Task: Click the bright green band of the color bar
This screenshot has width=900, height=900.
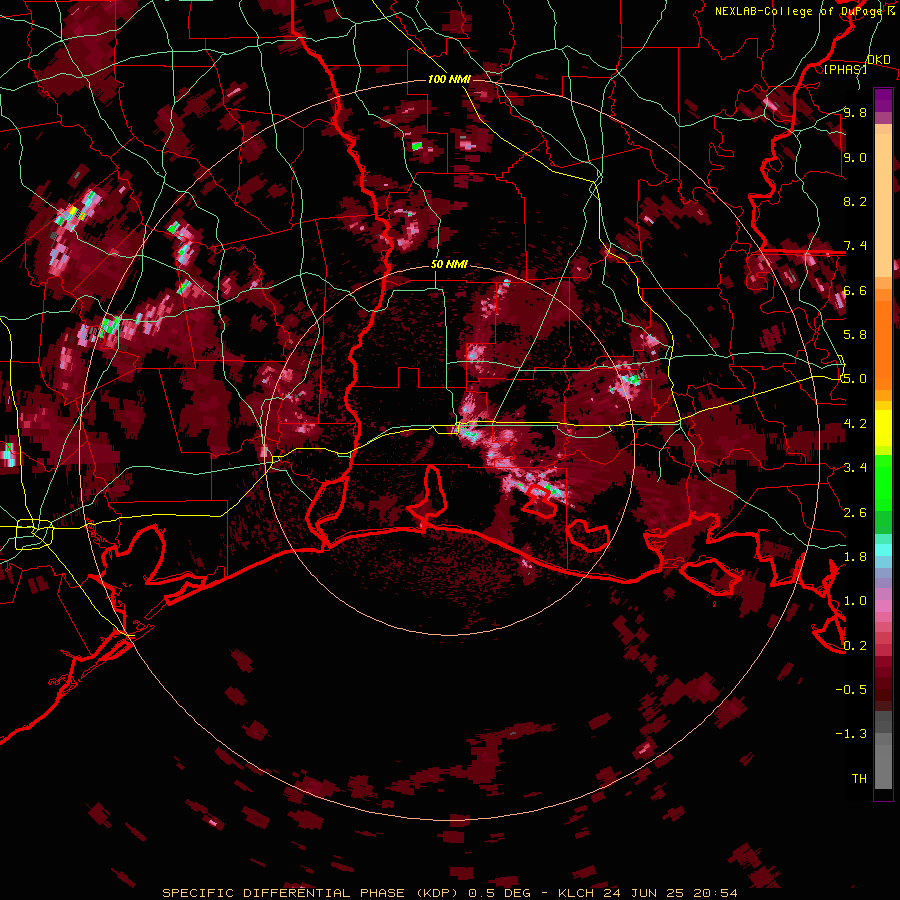Action: tap(883, 485)
